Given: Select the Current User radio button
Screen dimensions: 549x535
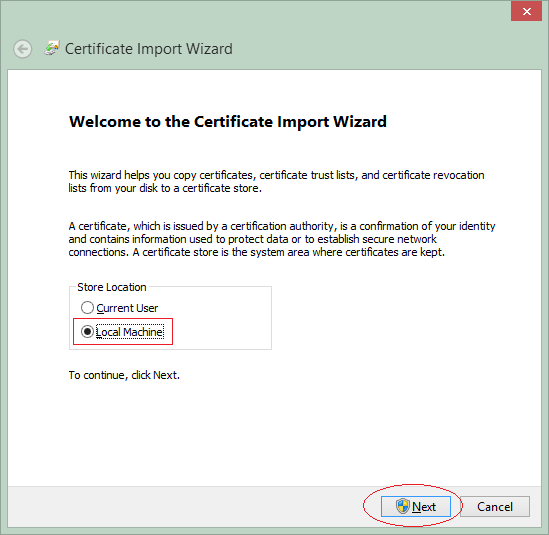Looking at the screenshot, I should (x=87, y=308).
